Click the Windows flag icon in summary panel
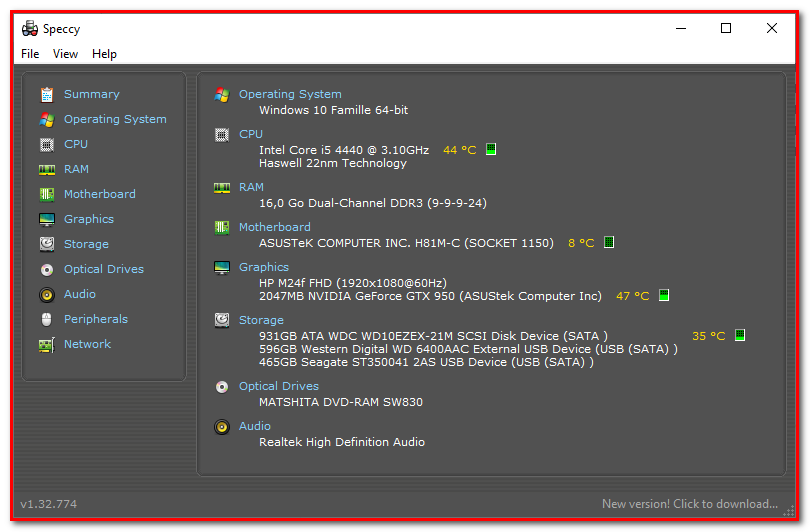The width and height of the screenshot is (810, 532). click(222, 95)
